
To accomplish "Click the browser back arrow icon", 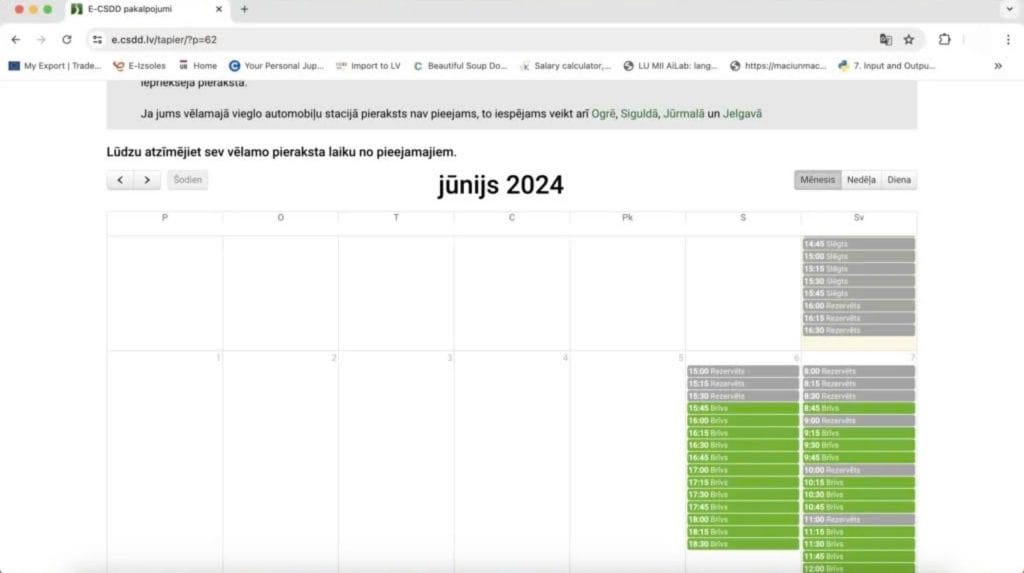I will pyautogui.click(x=15, y=40).
